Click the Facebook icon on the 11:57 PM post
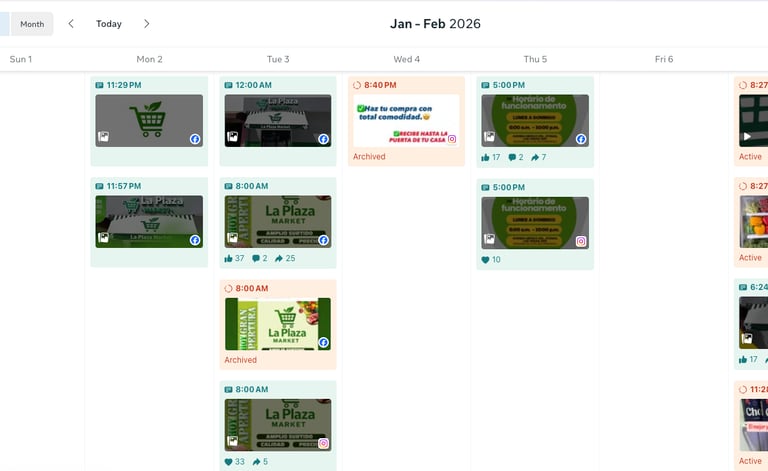The image size is (768, 471). (195, 240)
